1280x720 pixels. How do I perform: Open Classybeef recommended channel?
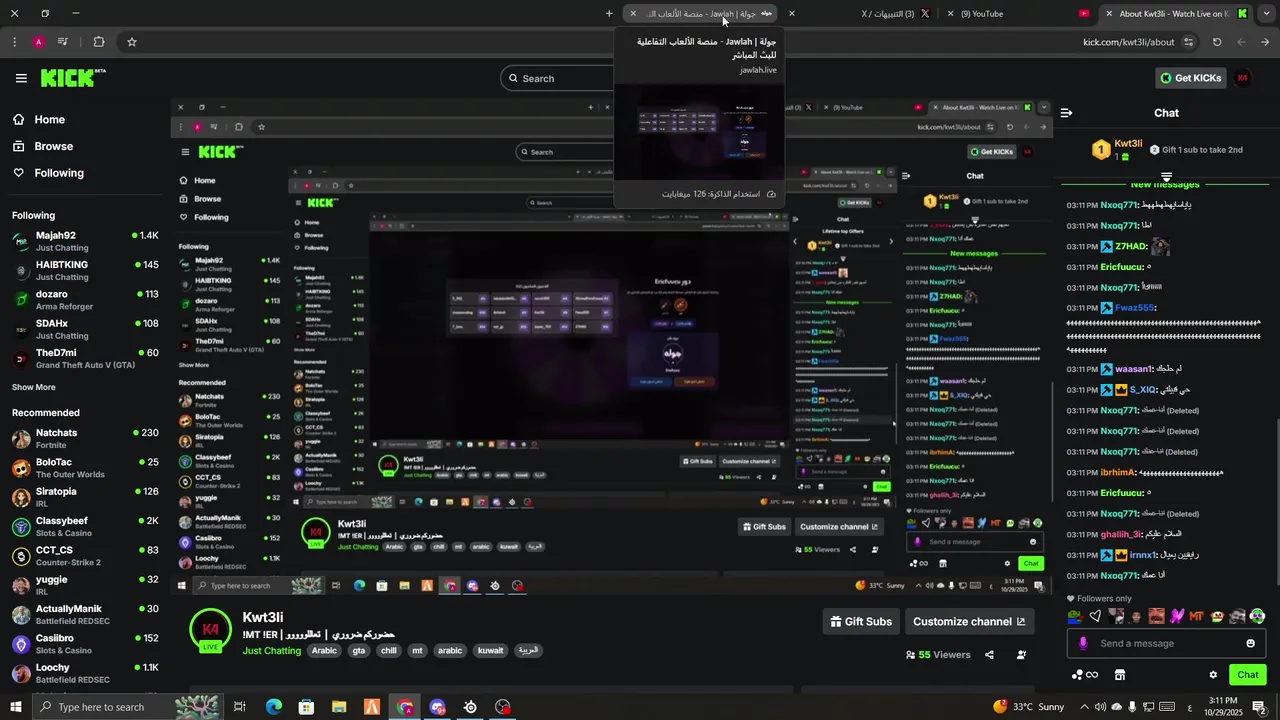click(x=85, y=526)
